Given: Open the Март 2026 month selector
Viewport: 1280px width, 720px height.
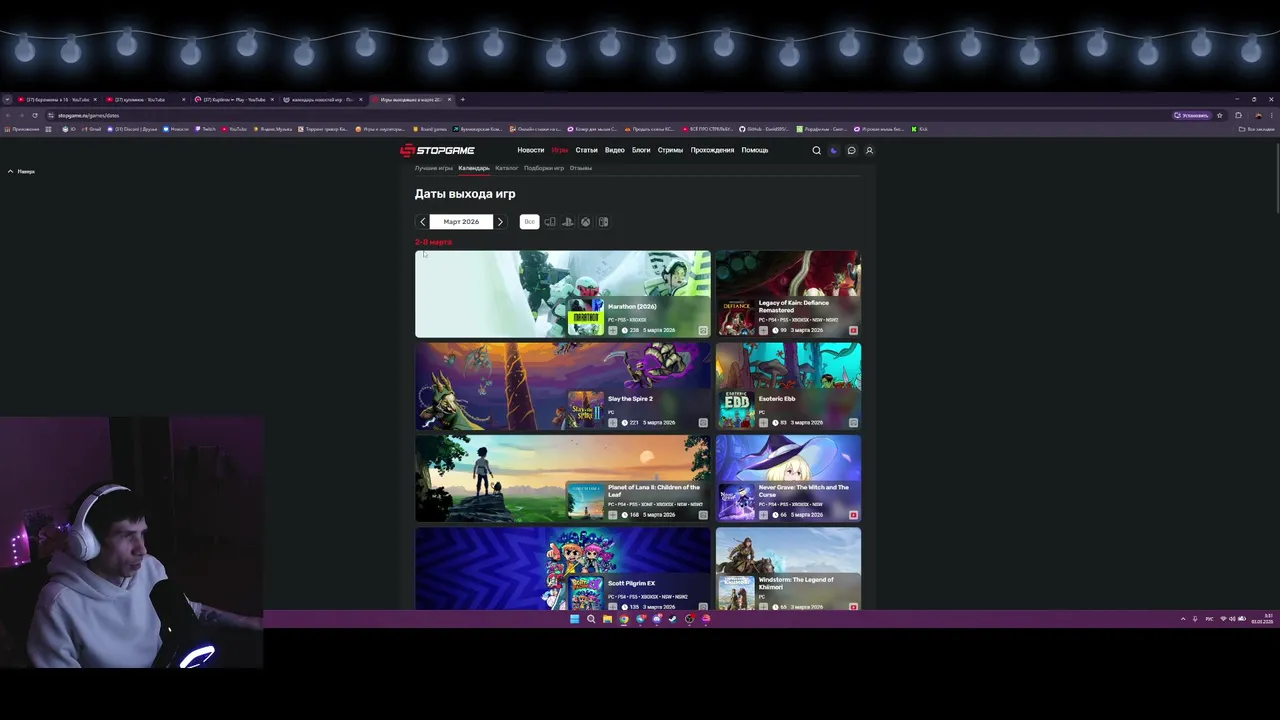Looking at the screenshot, I should (x=461, y=222).
